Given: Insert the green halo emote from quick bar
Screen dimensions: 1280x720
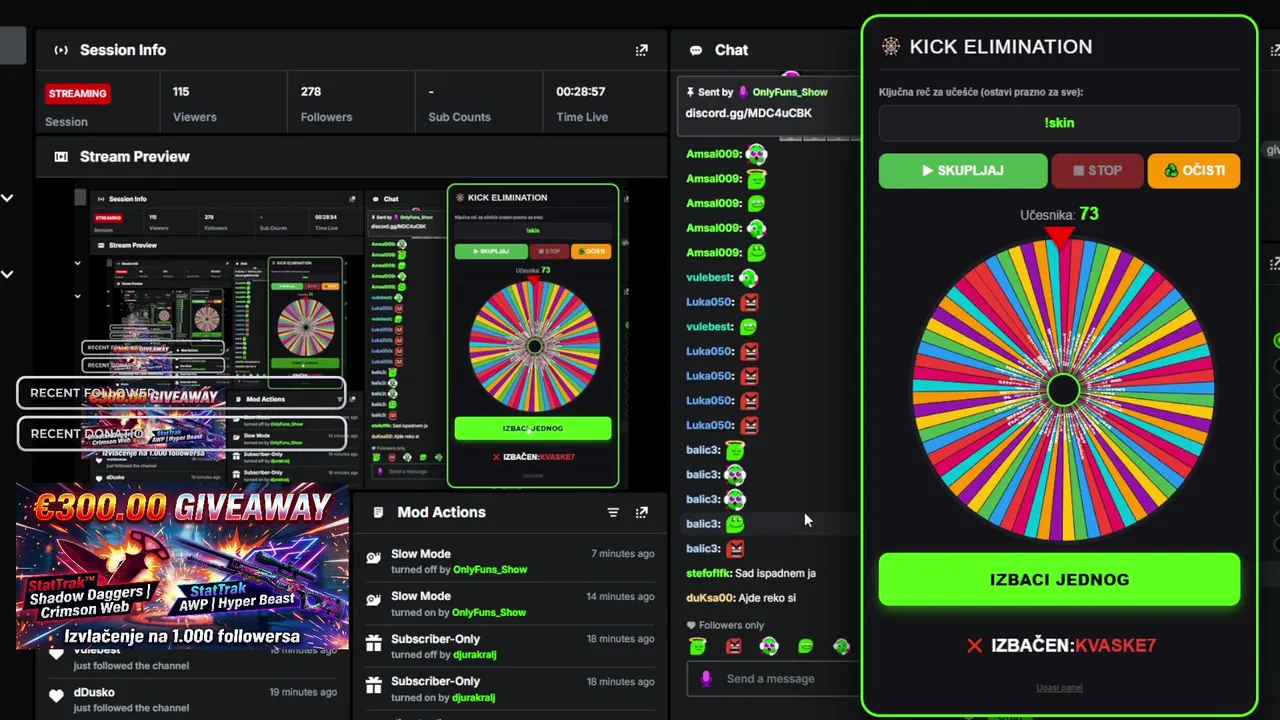Looking at the screenshot, I should (697, 646).
